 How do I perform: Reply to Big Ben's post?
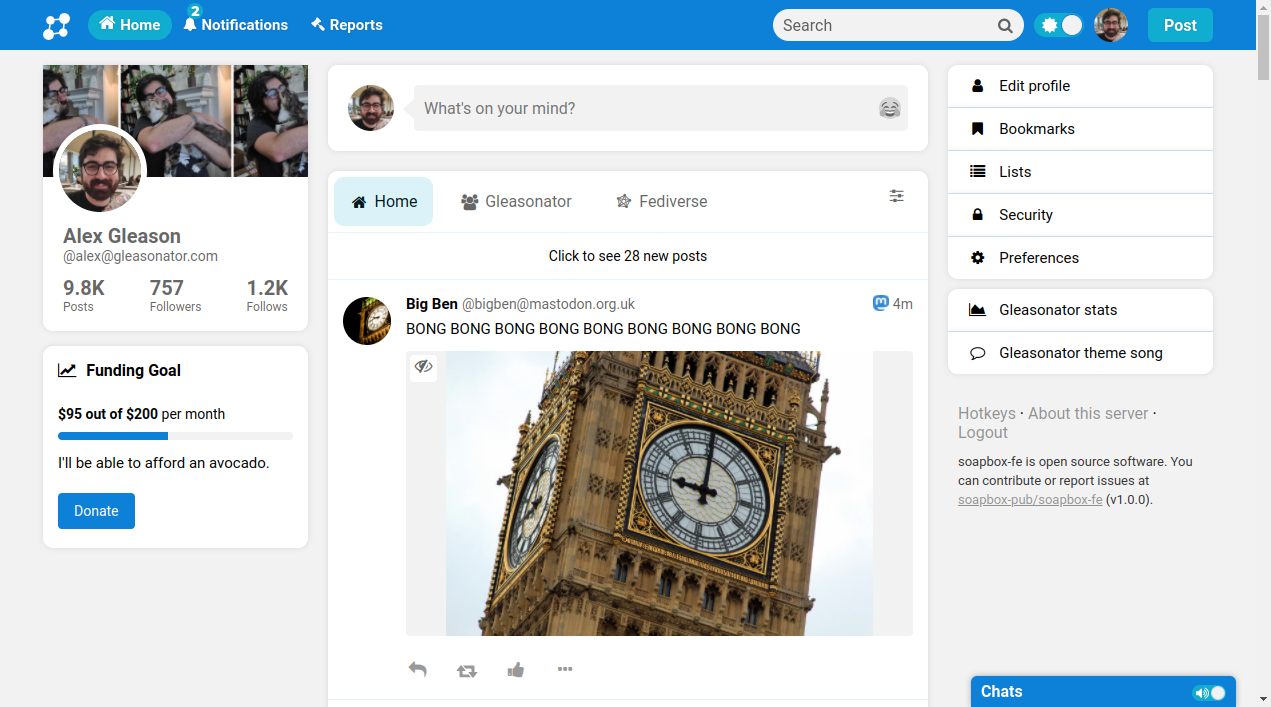(418, 670)
